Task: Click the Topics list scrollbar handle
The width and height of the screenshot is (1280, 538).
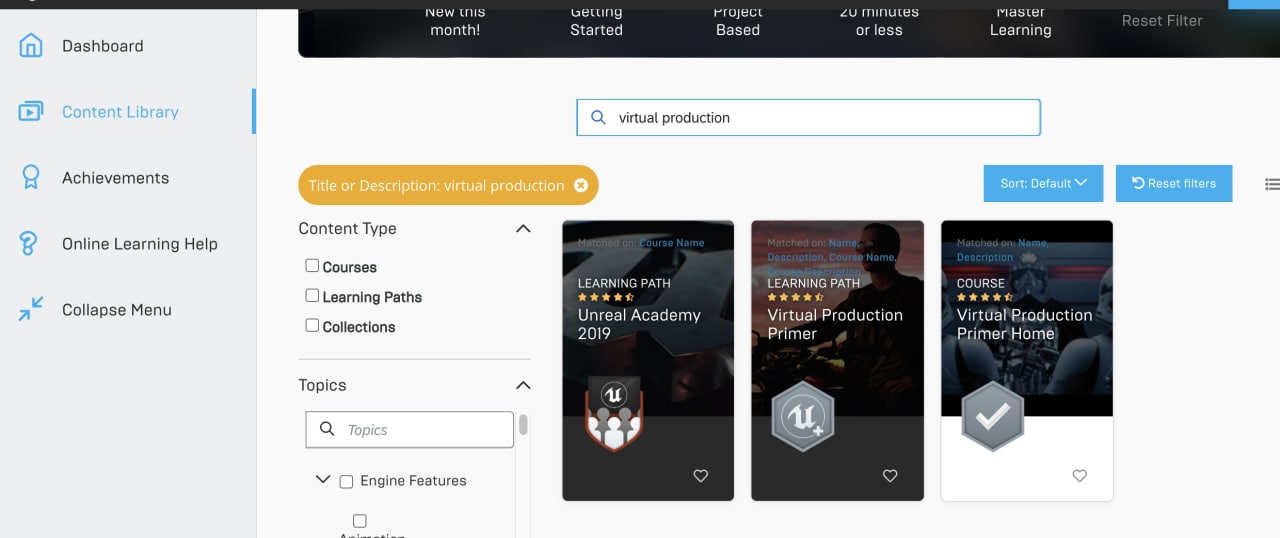Action: [523, 426]
